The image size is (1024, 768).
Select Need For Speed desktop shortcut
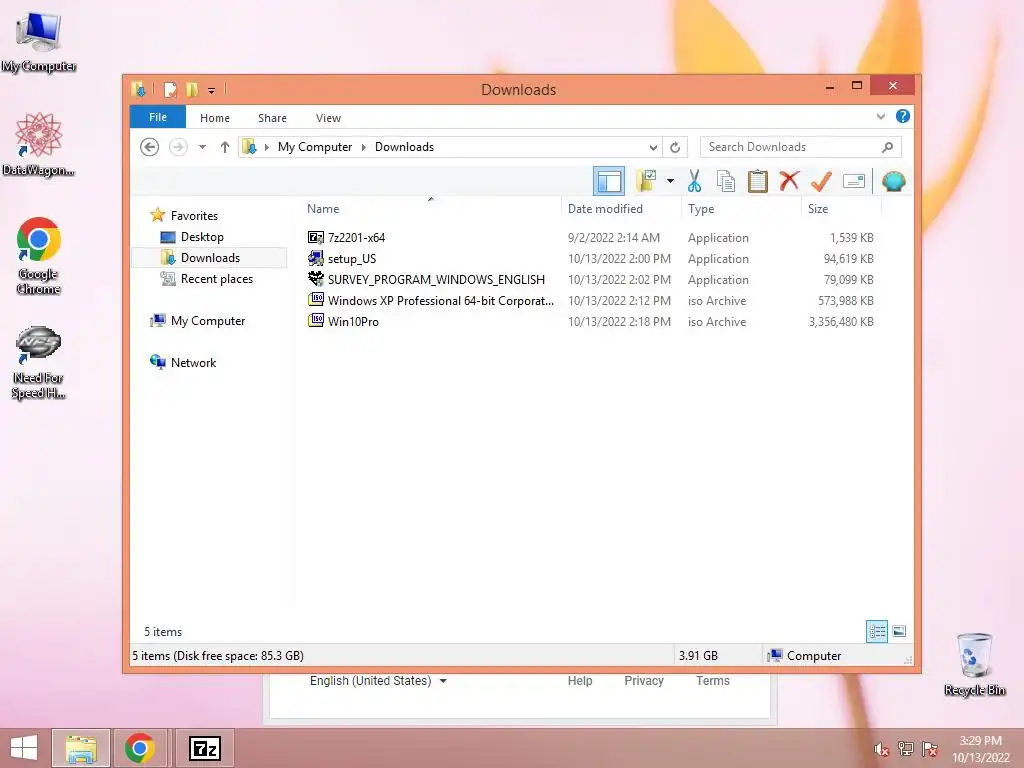pyautogui.click(x=39, y=363)
